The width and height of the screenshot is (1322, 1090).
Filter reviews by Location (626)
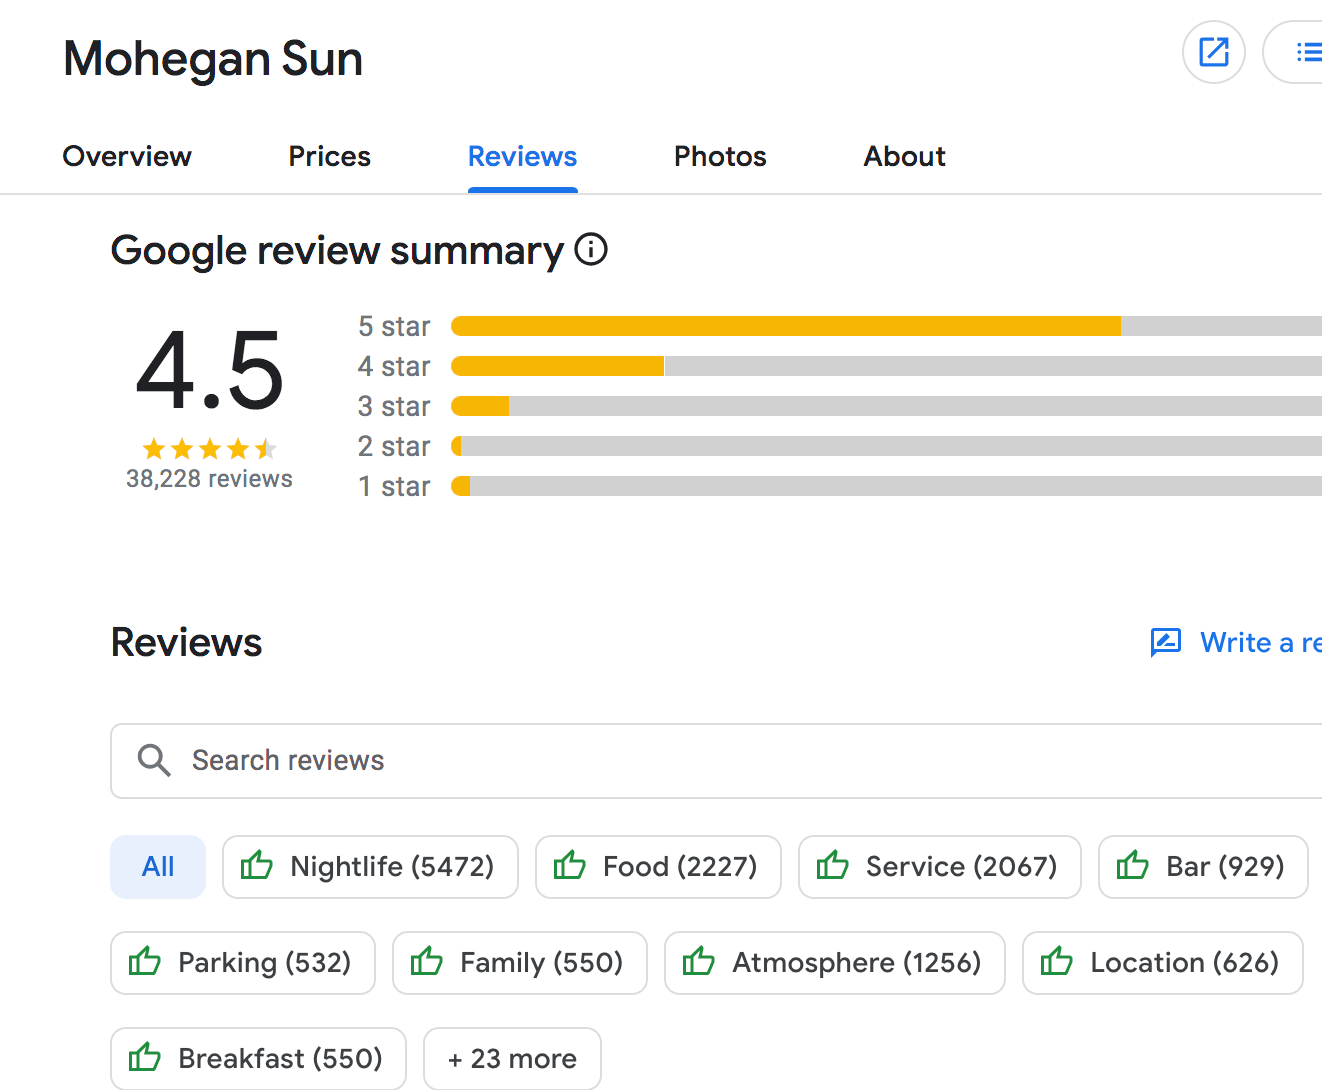[1163, 963]
